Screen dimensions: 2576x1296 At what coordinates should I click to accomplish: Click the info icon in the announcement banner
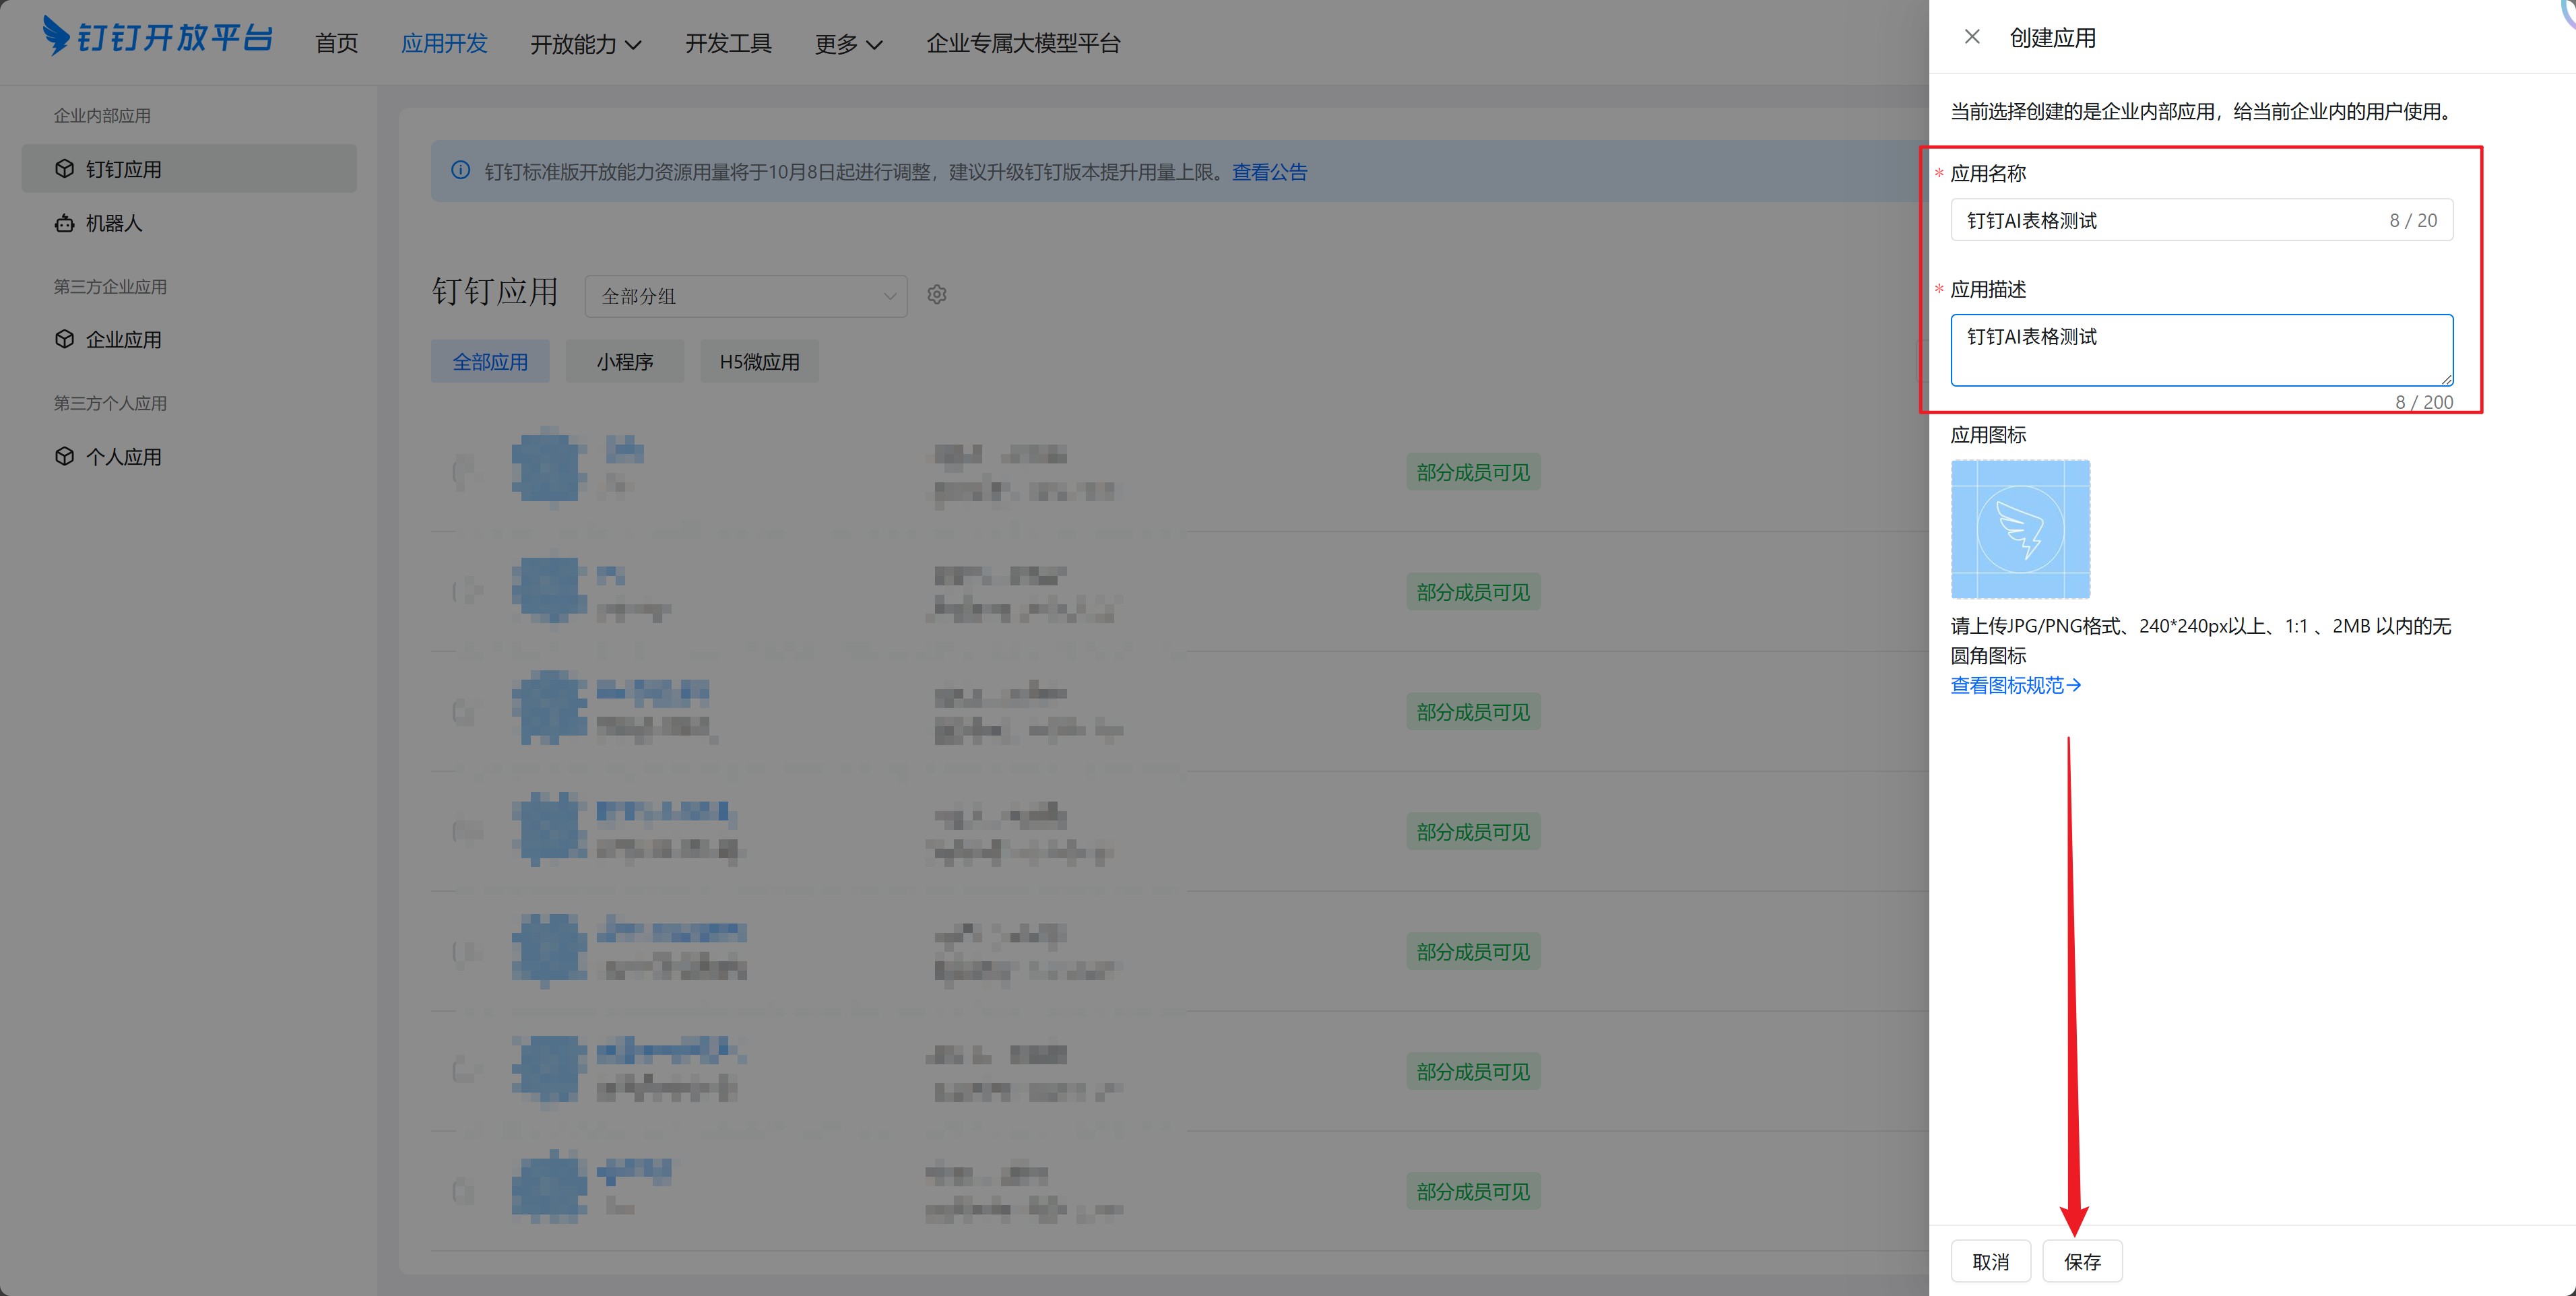pyautogui.click(x=461, y=171)
